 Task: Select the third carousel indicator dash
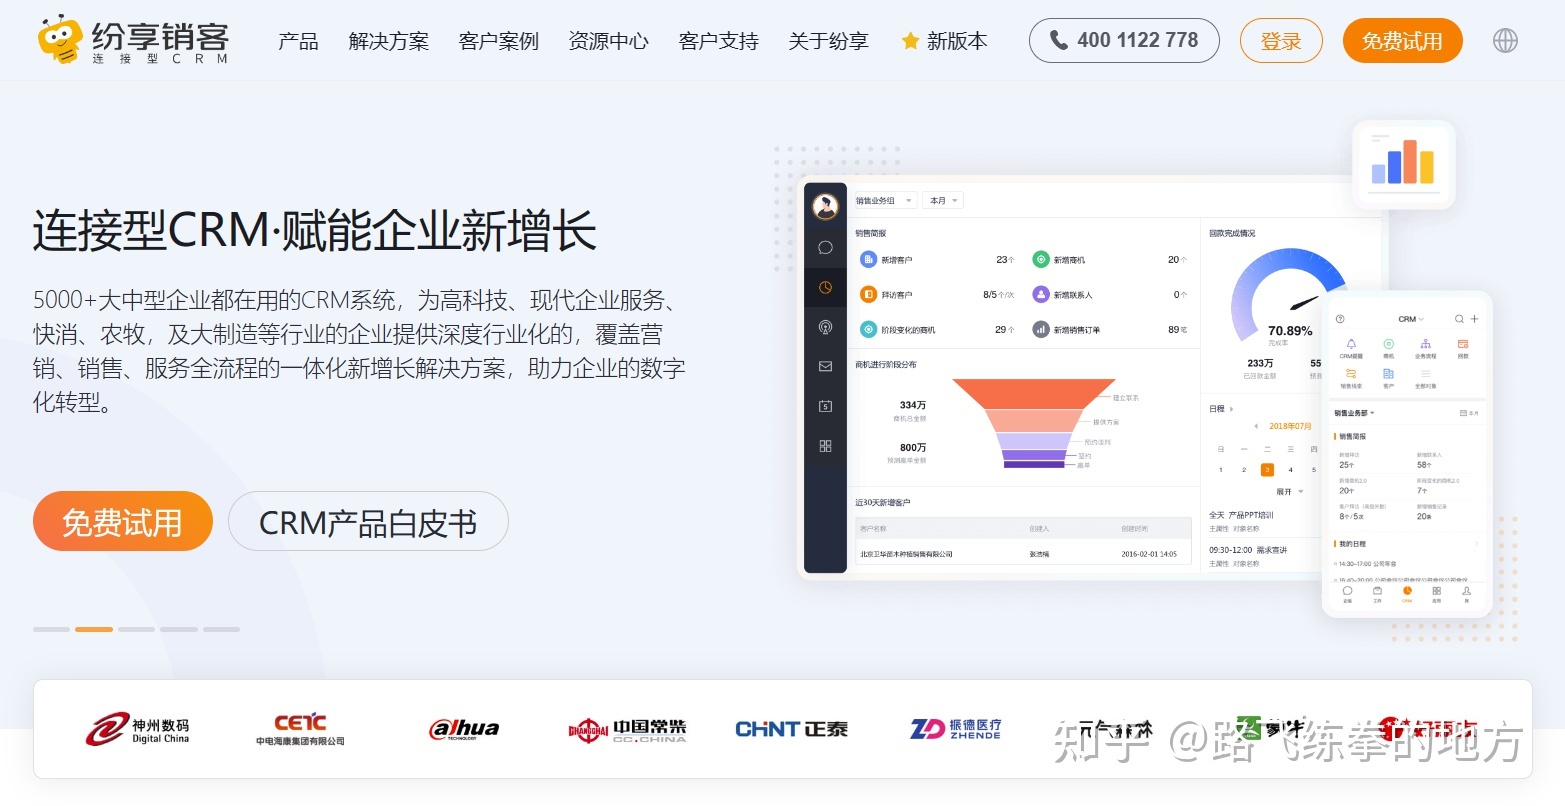[x=136, y=629]
